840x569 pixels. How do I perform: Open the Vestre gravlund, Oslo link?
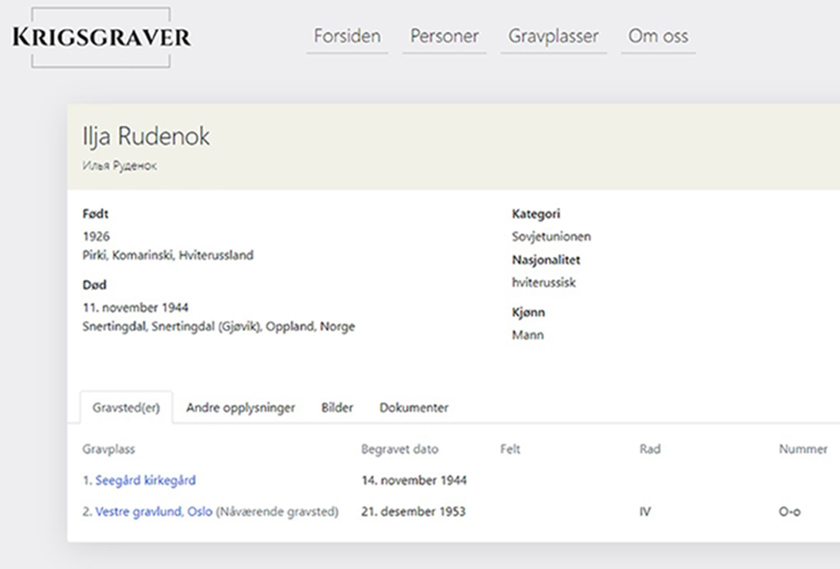pyautogui.click(x=154, y=512)
